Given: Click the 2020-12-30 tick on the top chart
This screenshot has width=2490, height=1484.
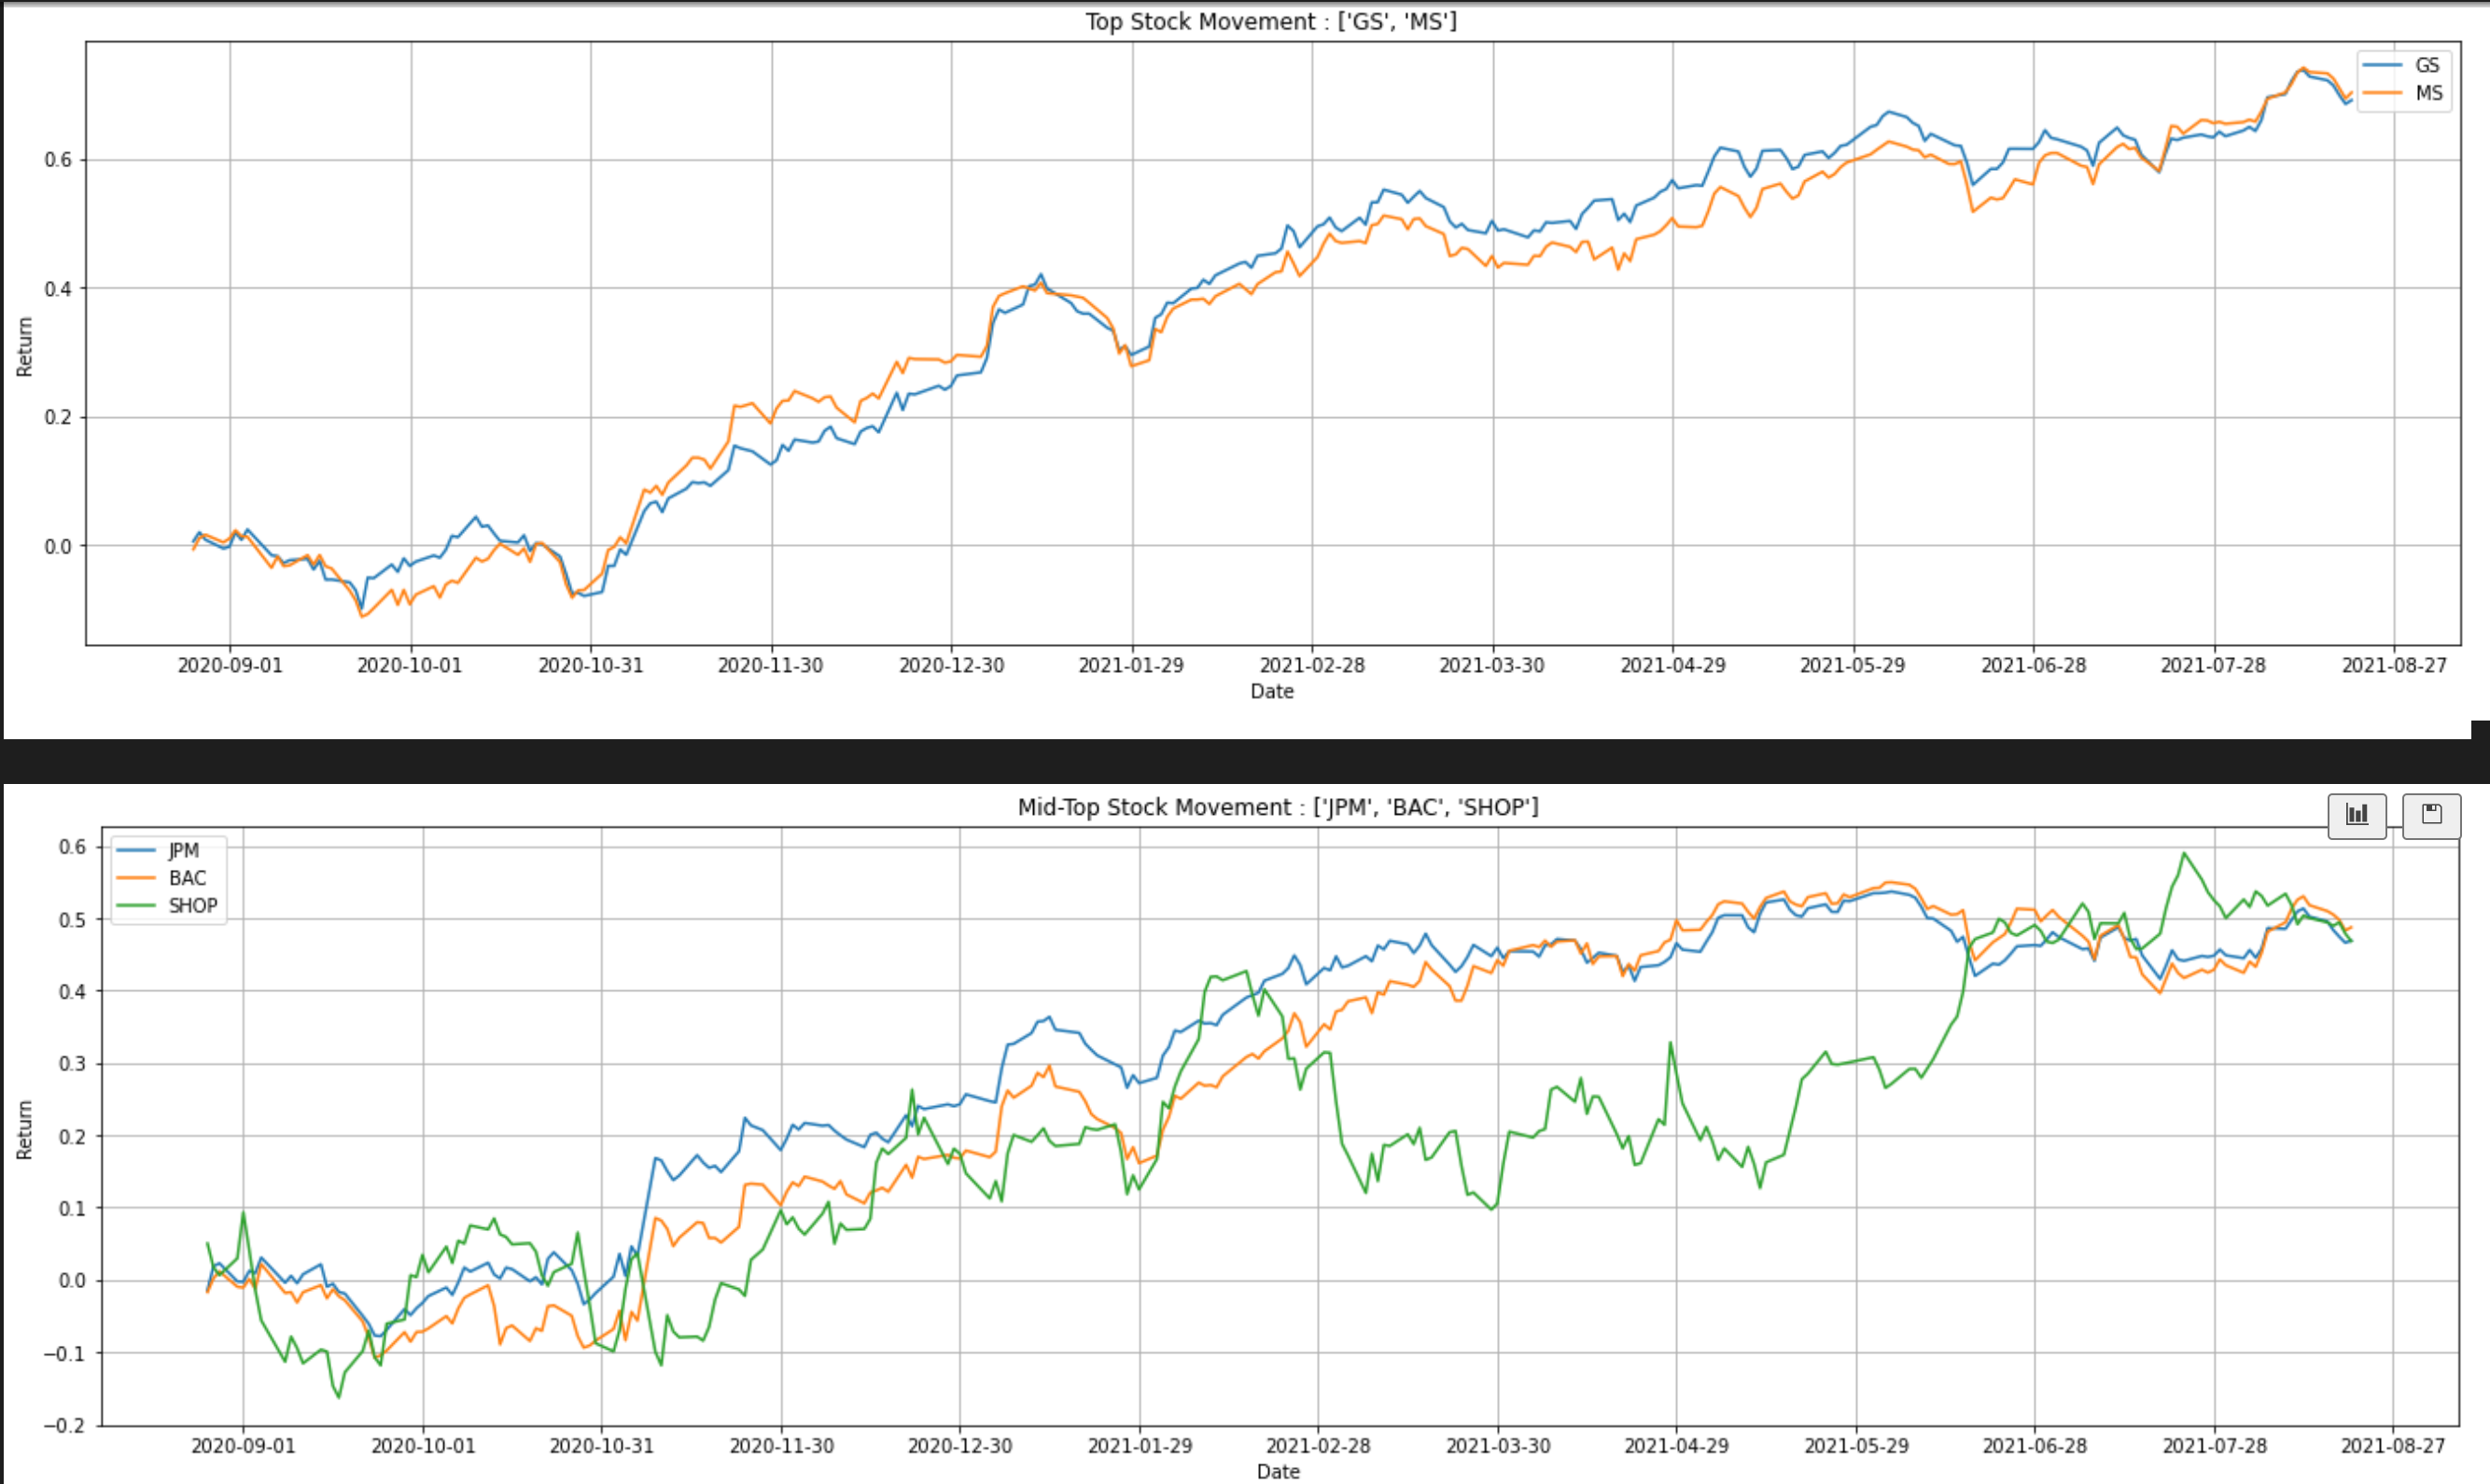Looking at the screenshot, I should (x=951, y=665).
